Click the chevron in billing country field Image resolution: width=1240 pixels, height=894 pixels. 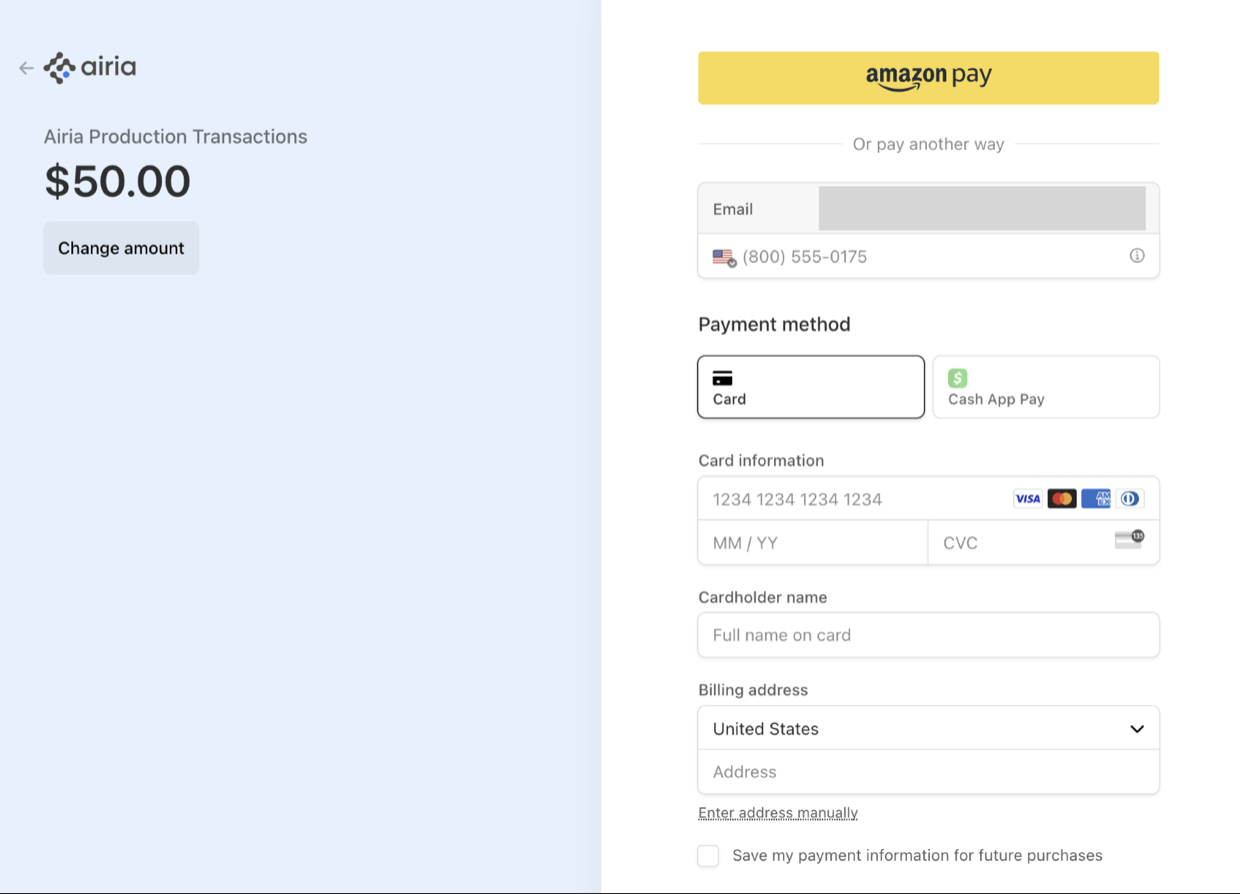[x=1137, y=729]
